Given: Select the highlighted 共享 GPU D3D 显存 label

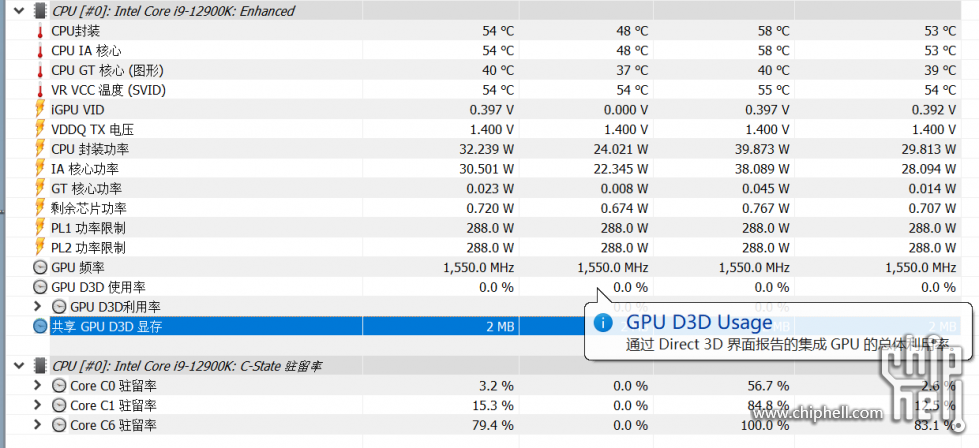Looking at the screenshot, I should [x=107, y=326].
